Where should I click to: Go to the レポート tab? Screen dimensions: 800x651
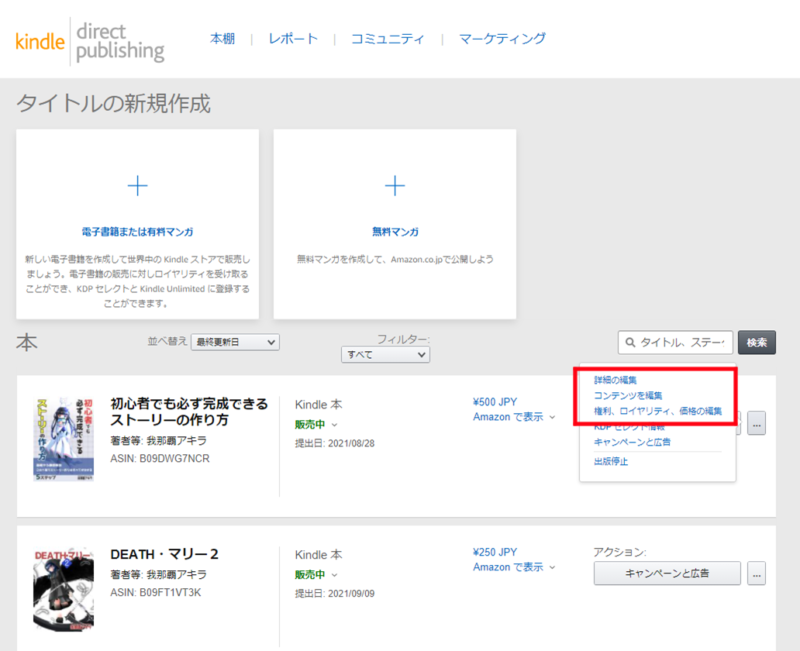(x=293, y=39)
